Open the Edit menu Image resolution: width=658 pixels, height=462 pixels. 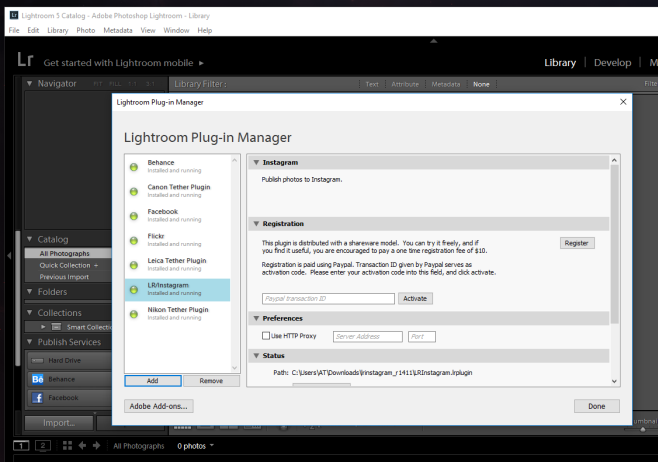pos(33,30)
